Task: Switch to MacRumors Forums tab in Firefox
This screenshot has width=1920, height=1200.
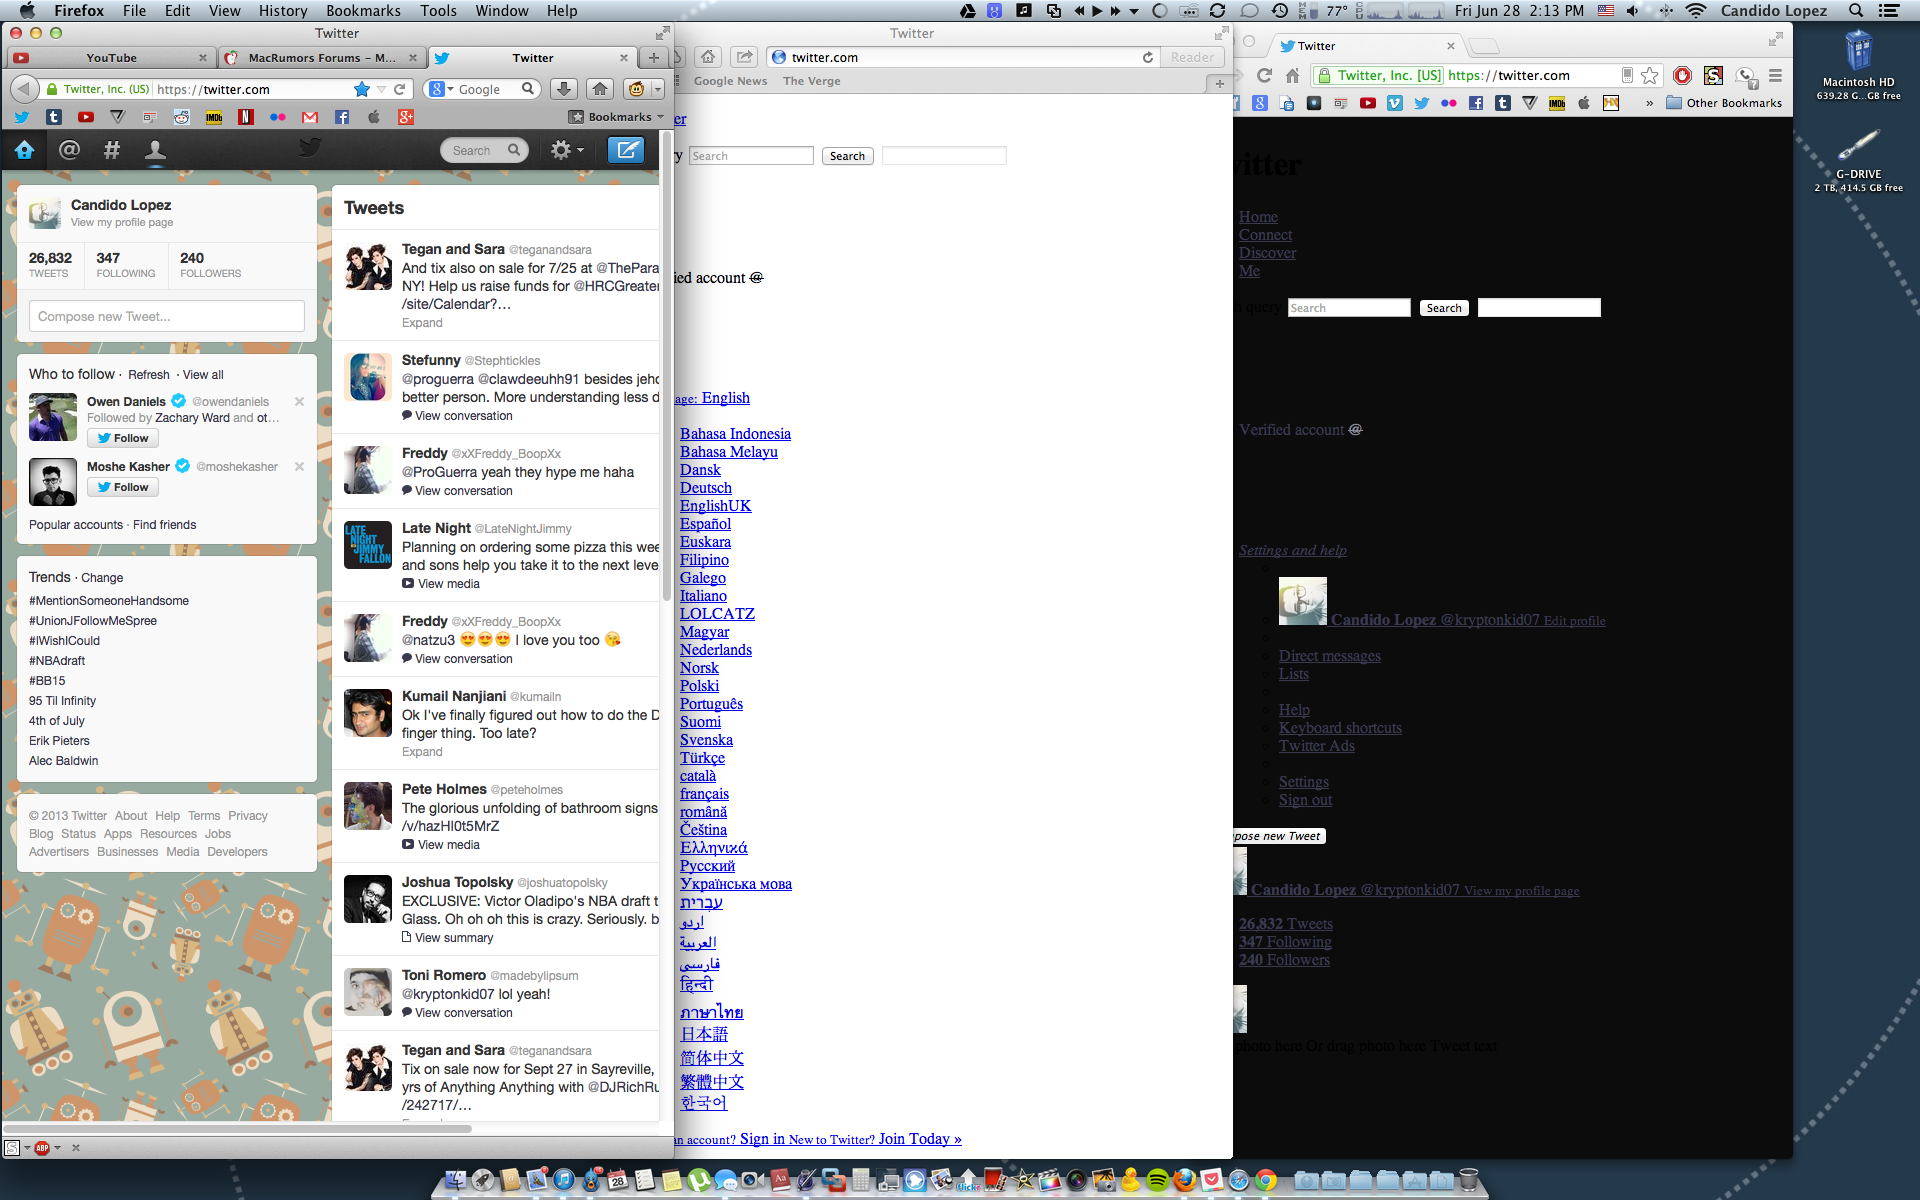Action: click(322, 58)
